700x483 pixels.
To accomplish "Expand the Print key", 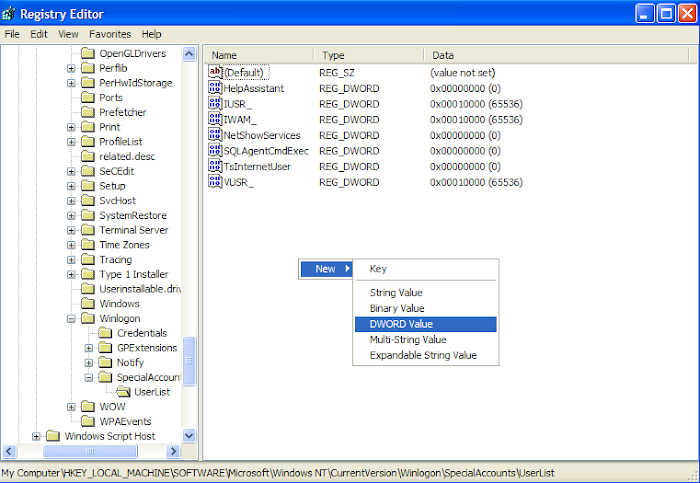I will tap(71, 127).
